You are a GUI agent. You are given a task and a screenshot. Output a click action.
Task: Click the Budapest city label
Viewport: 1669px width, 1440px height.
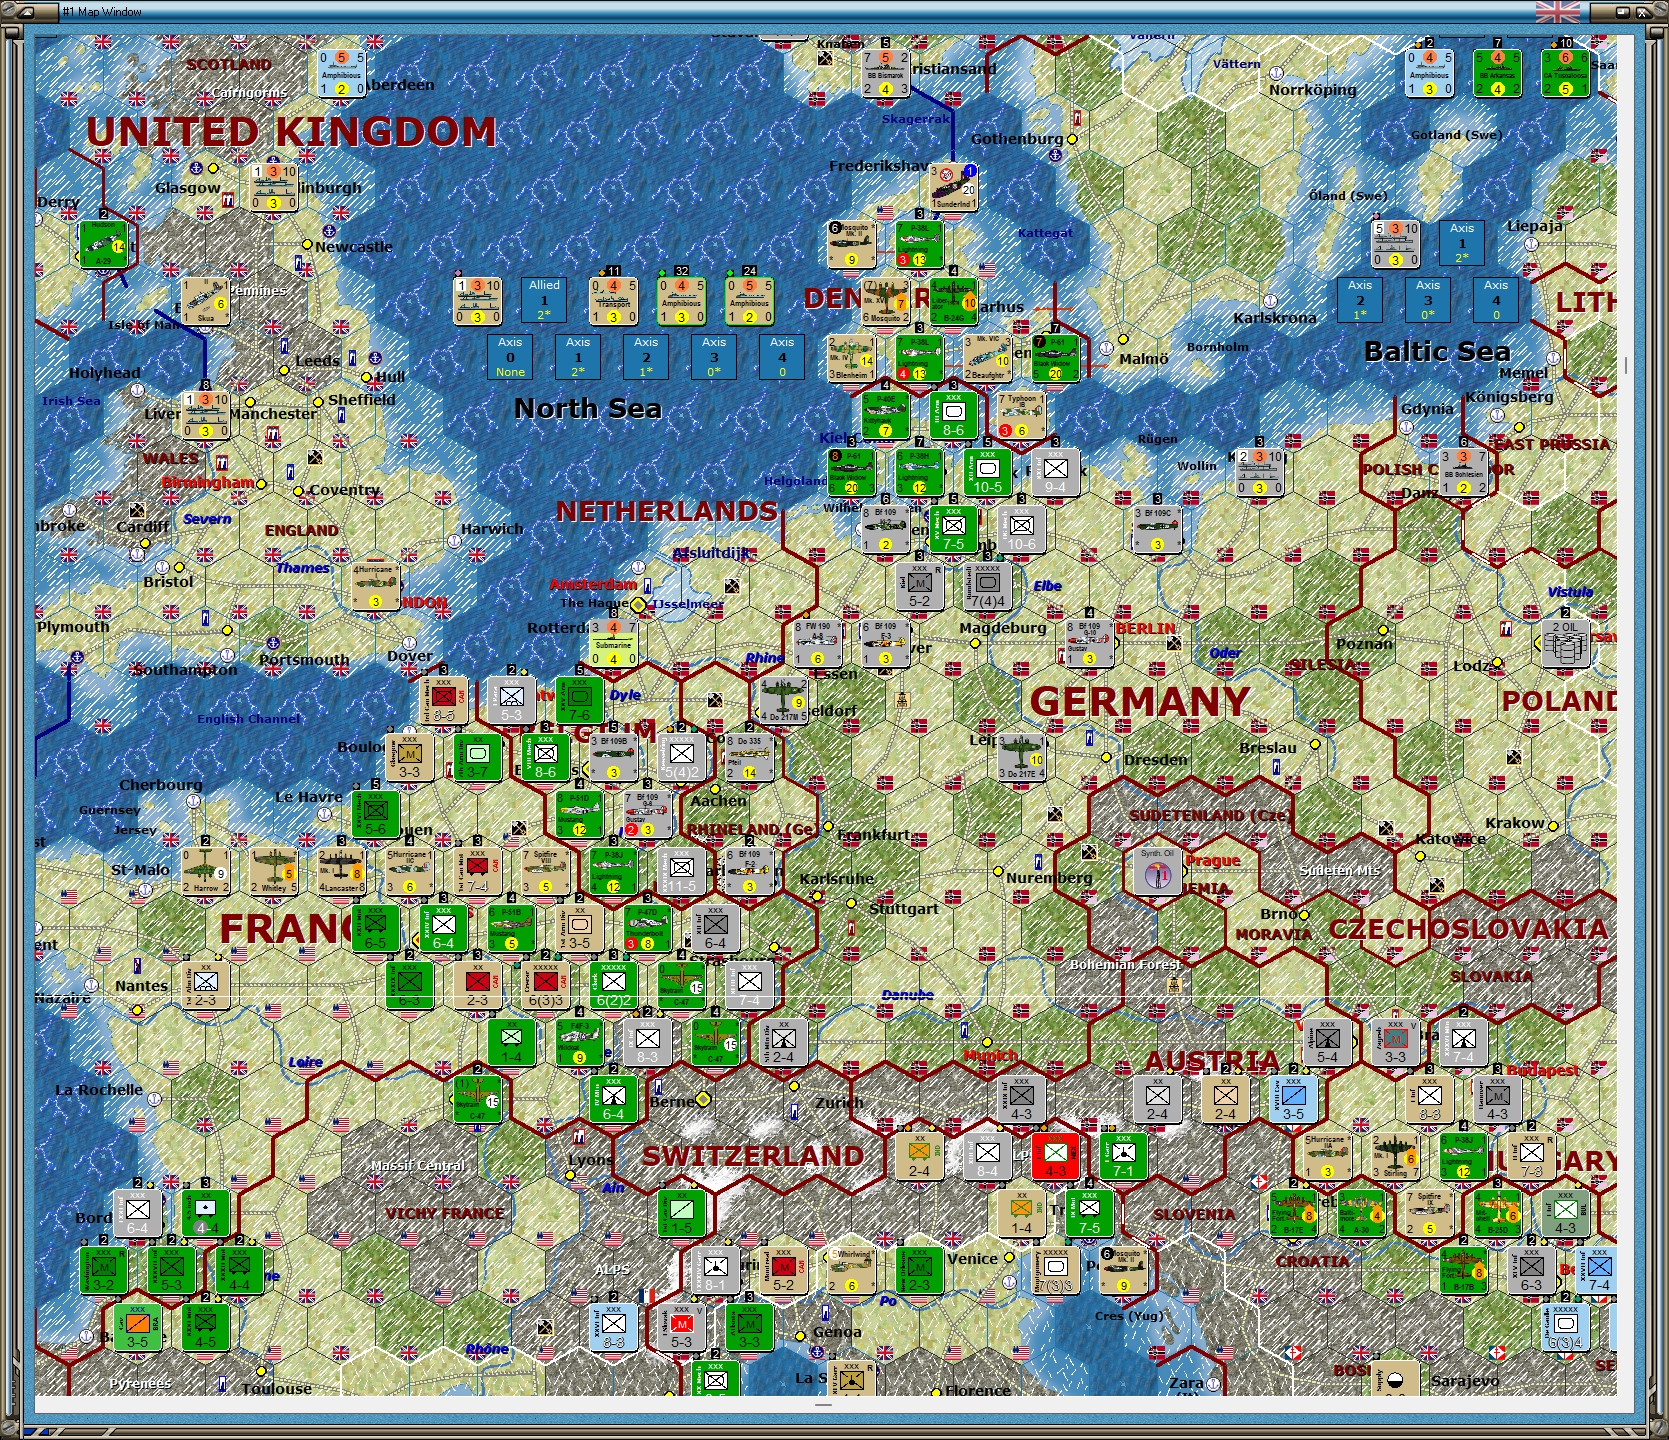click(1542, 1070)
